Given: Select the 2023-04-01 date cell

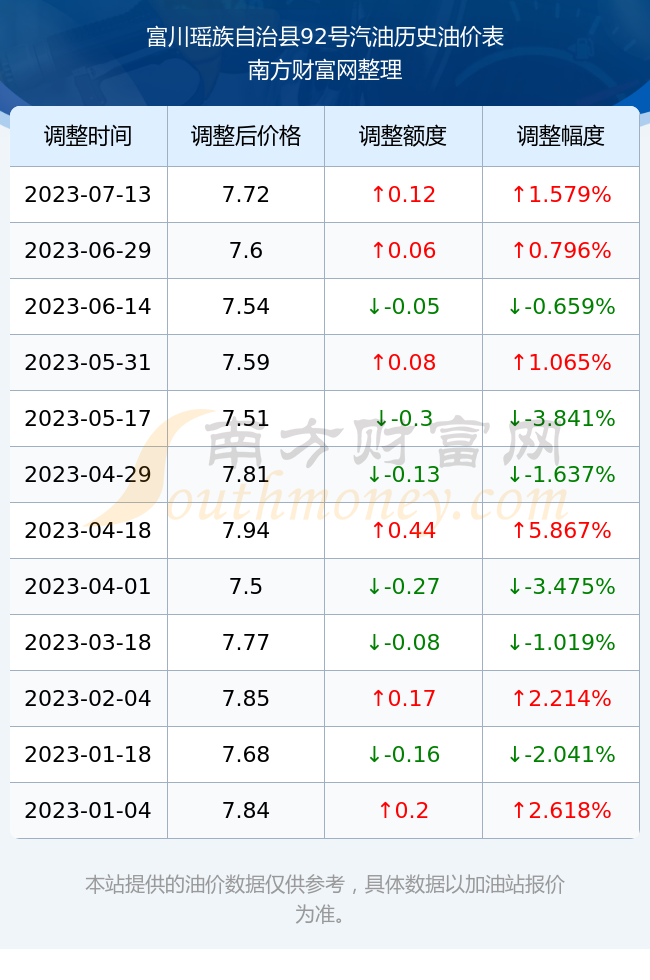Looking at the screenshot, I should point(88,586).
